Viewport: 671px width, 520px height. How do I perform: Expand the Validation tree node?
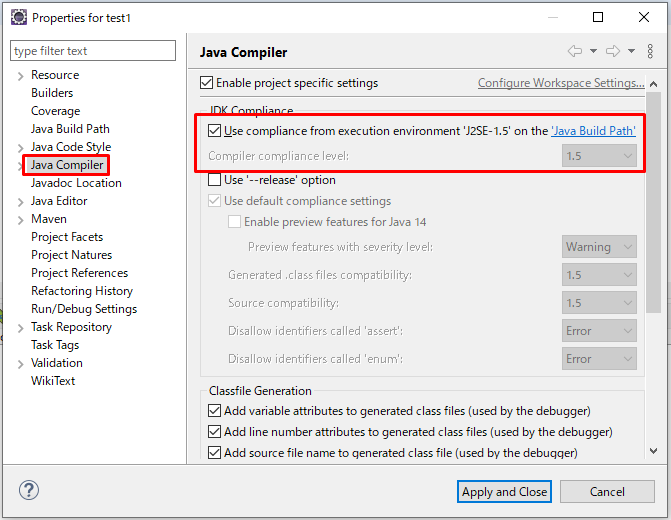tap(20, 364)
